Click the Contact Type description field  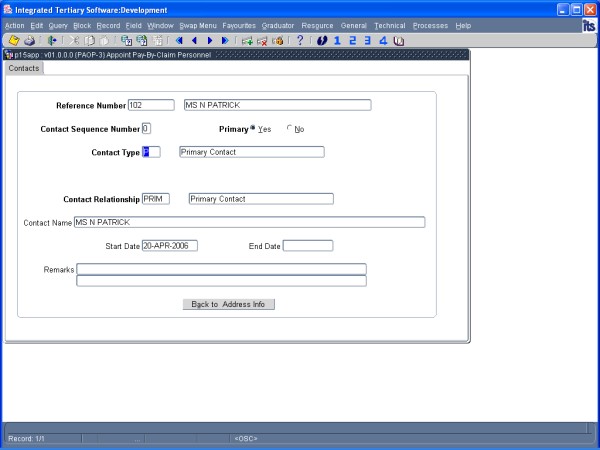252,152
